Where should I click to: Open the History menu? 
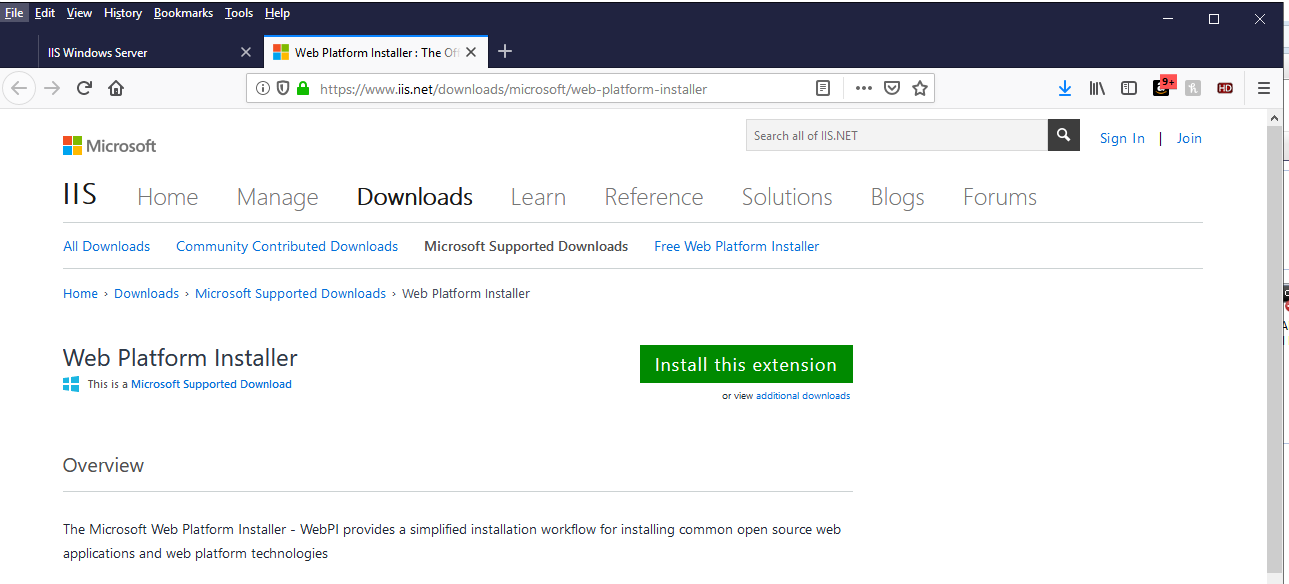123,13
